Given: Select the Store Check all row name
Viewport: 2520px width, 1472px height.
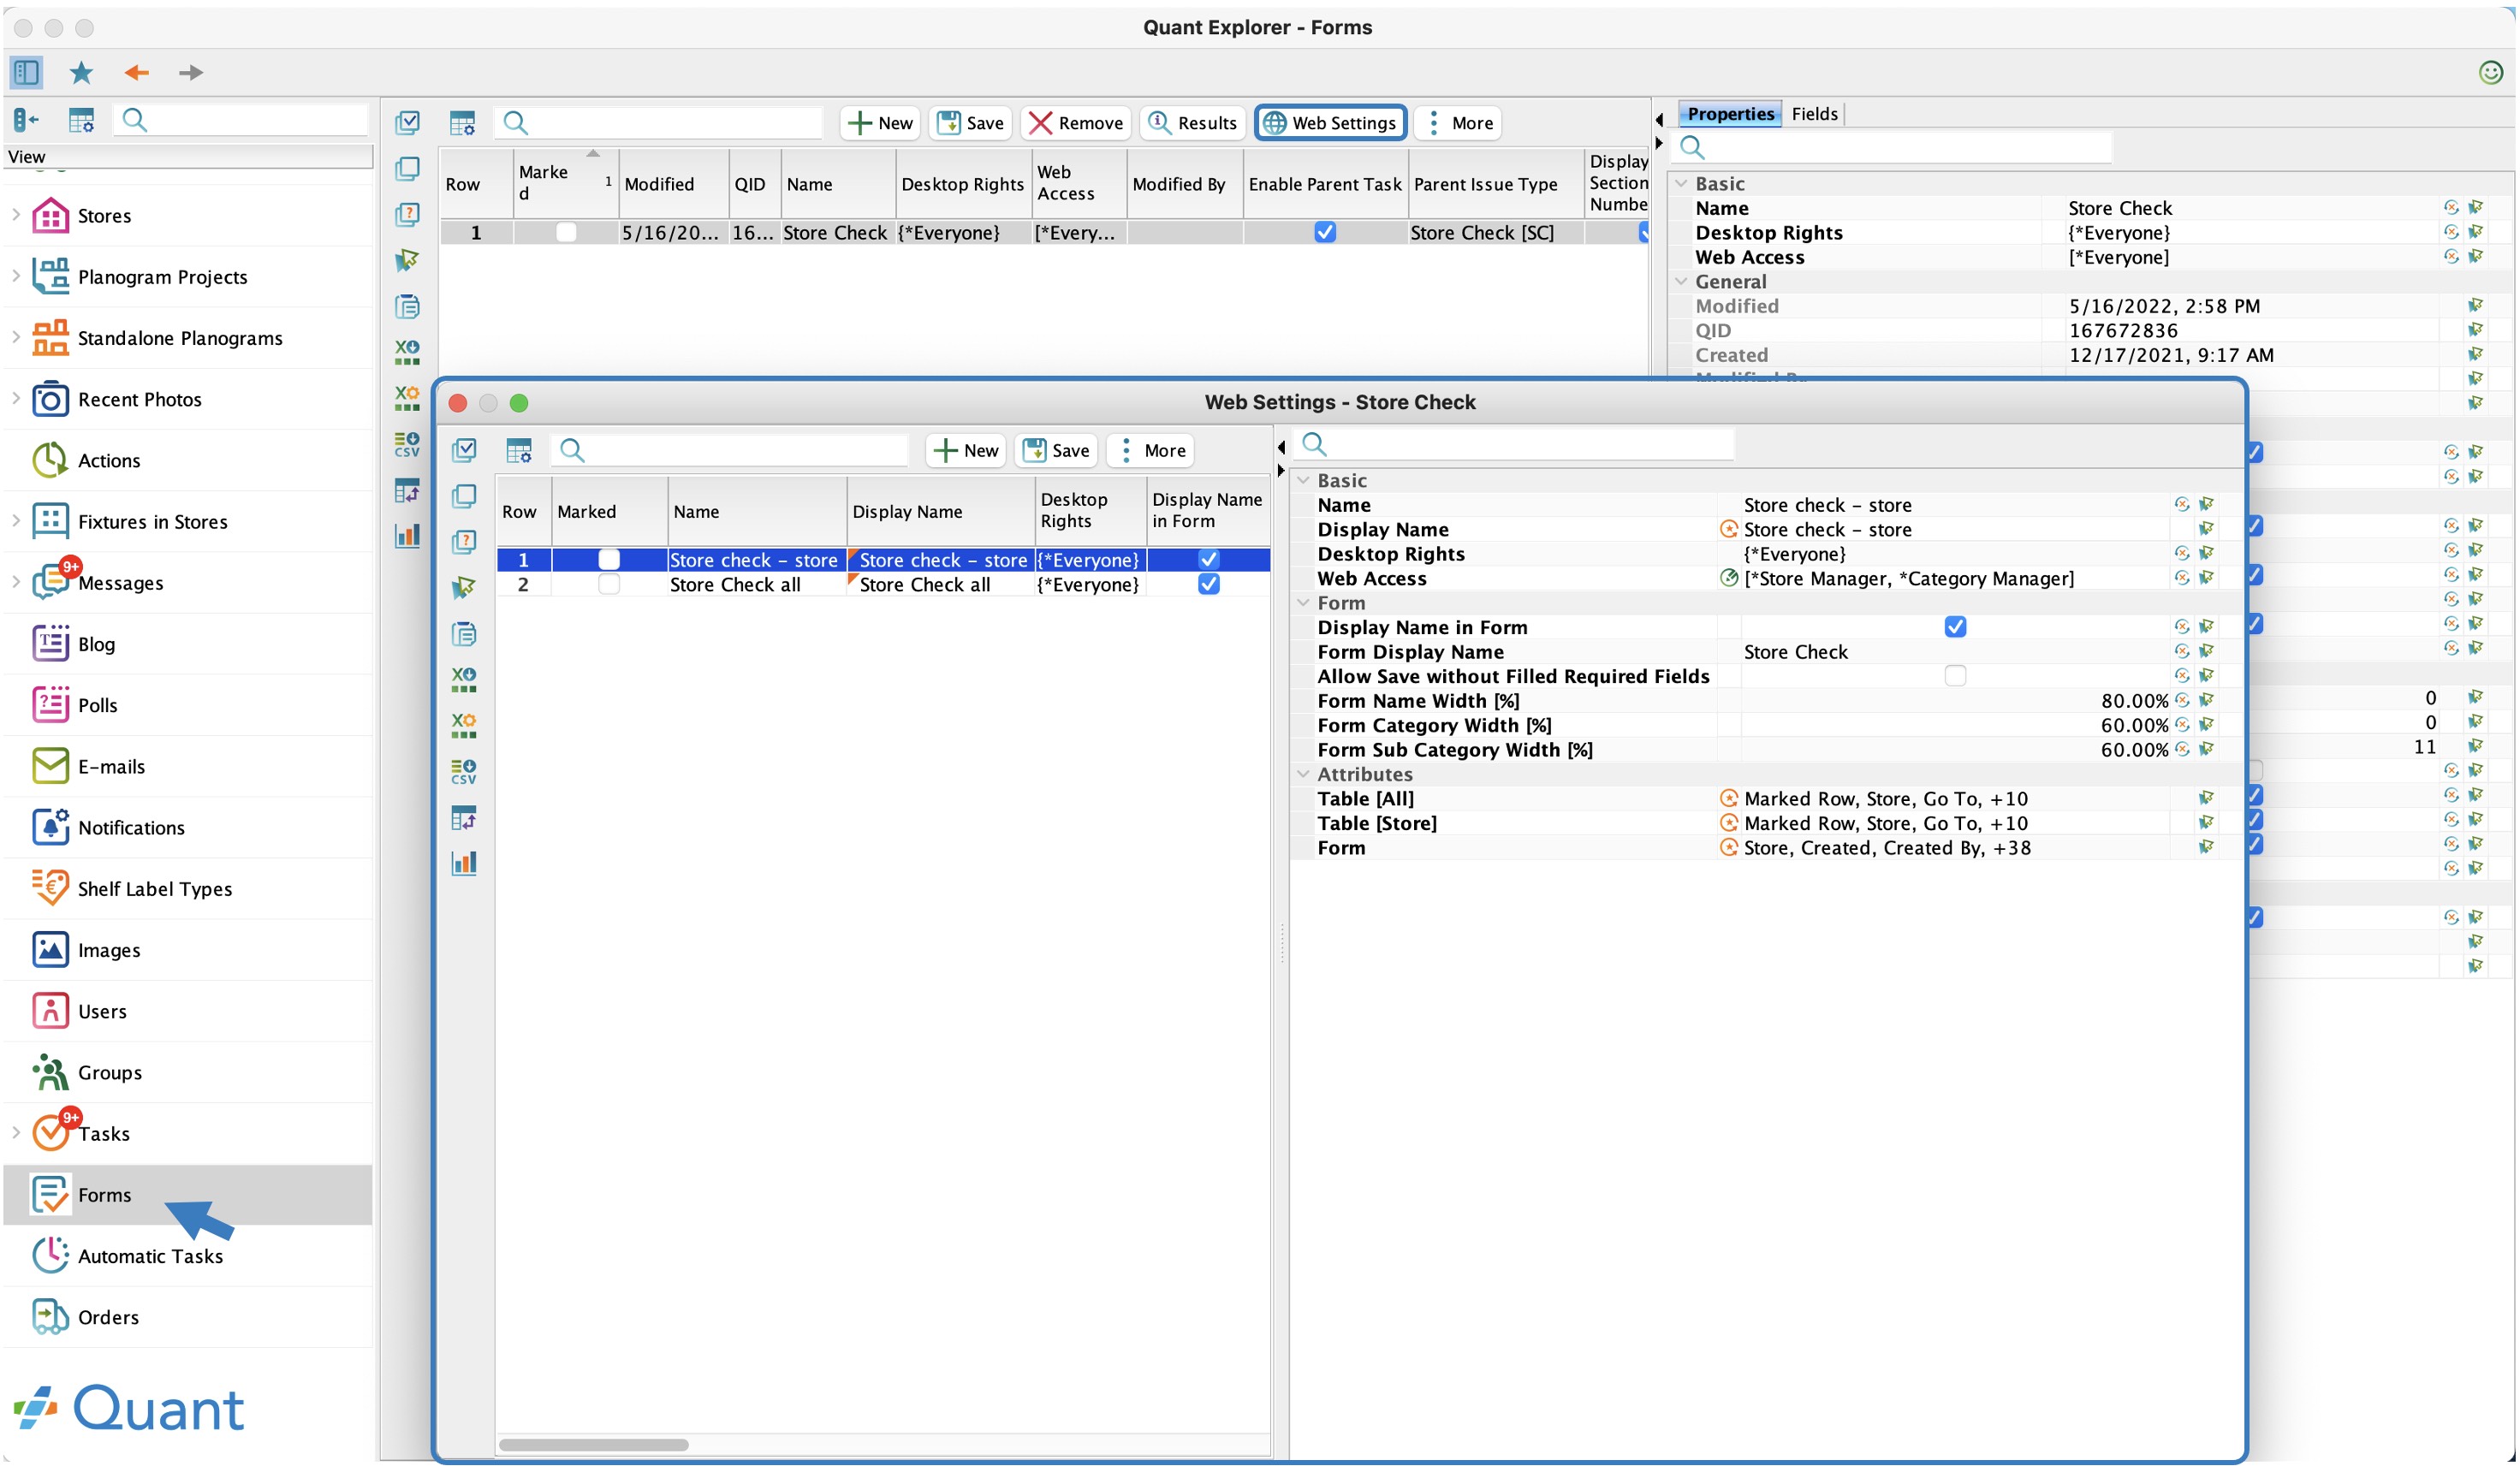Looking at the screenshot, I should click(x=735, y=584).
